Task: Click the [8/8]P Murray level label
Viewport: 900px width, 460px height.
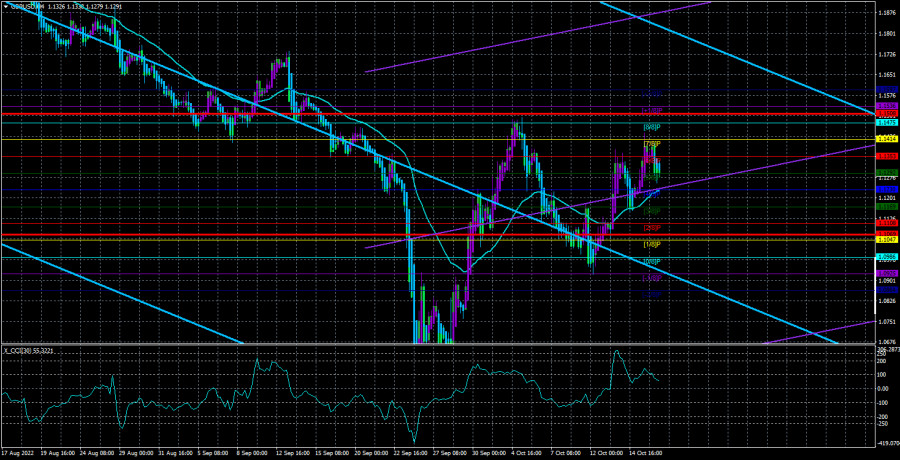Action: point(652,126)
